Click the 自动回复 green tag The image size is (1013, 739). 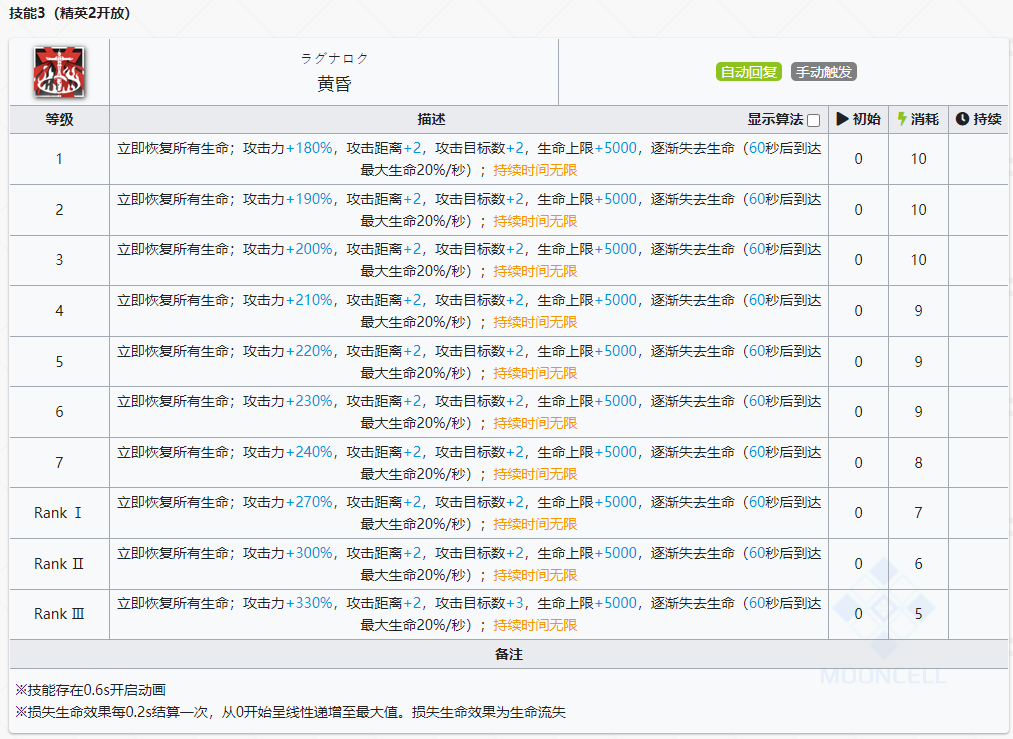[749, 72]
